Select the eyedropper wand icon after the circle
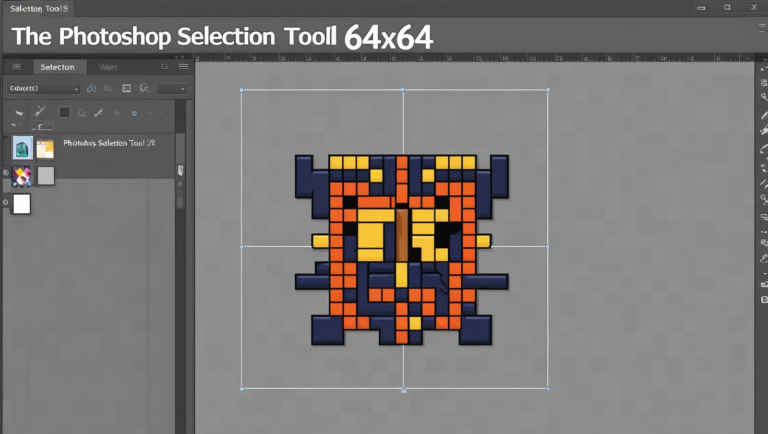768x434 pixels. click(x=98, y=113)
